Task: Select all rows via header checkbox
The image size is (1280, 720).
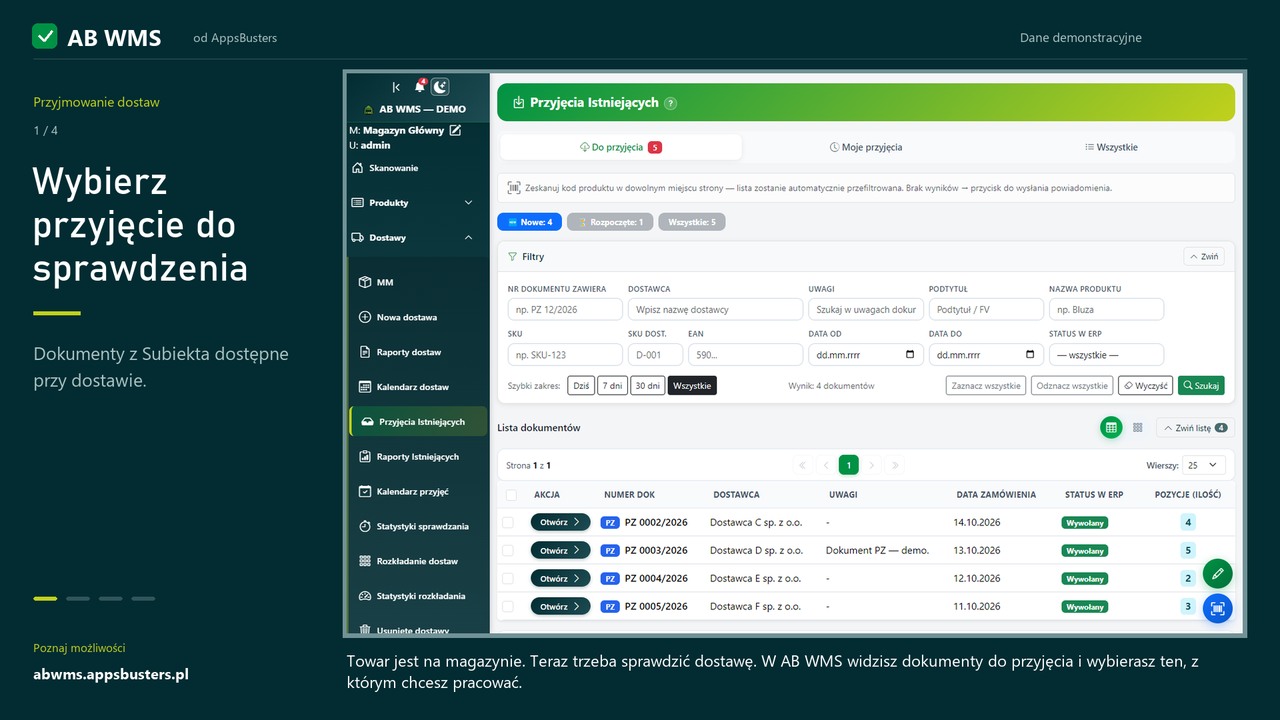Action: [511, 495]
